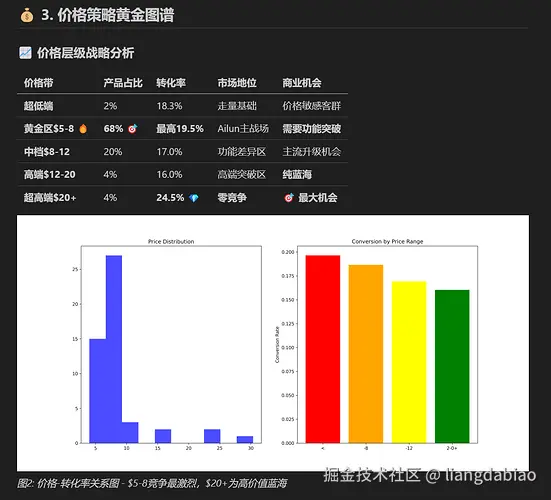Click the 主流升级机会 cell

point(312,152)
